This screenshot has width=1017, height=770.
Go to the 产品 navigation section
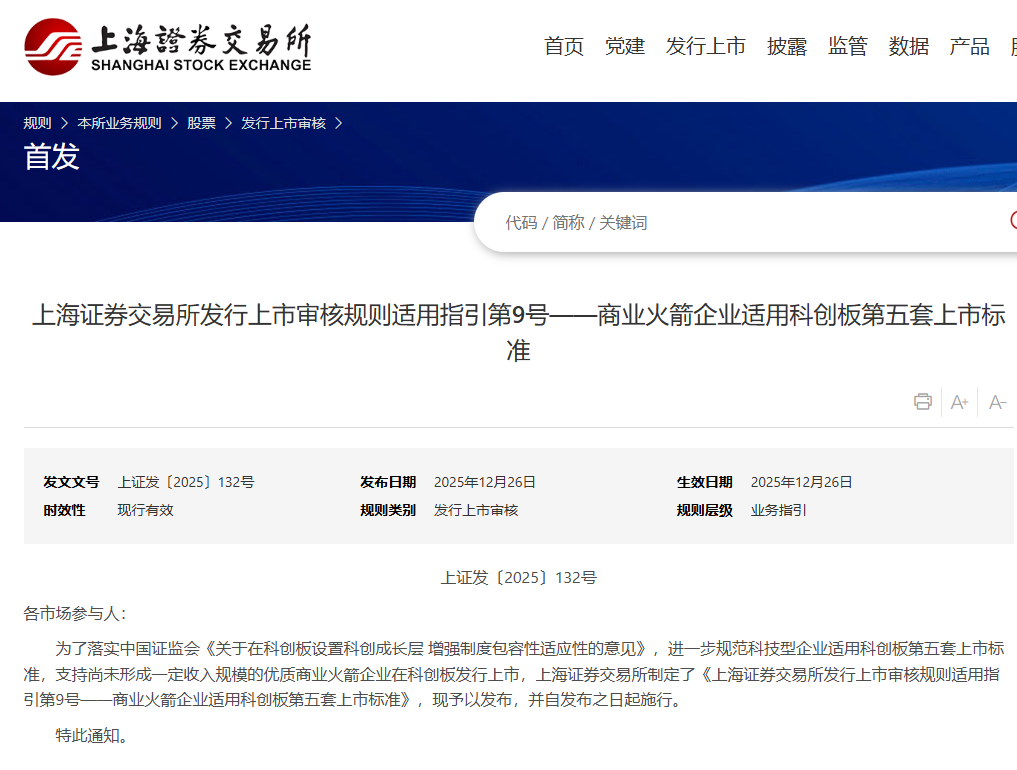pos(969,46)
